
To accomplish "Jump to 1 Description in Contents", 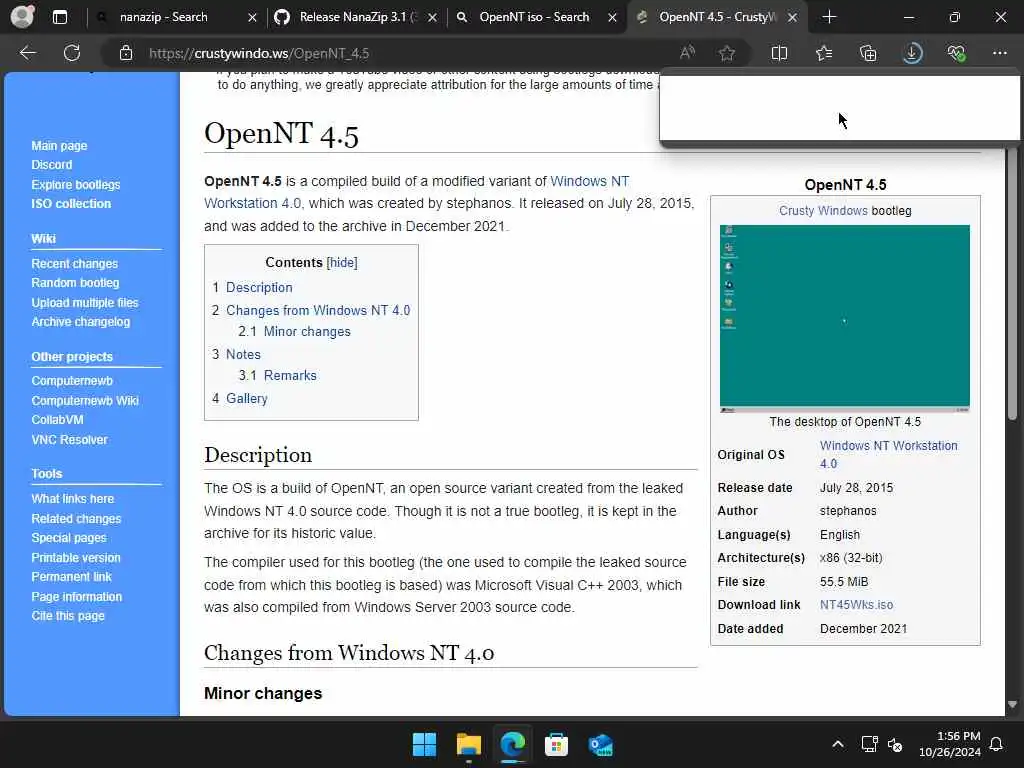I will point(259,287).
